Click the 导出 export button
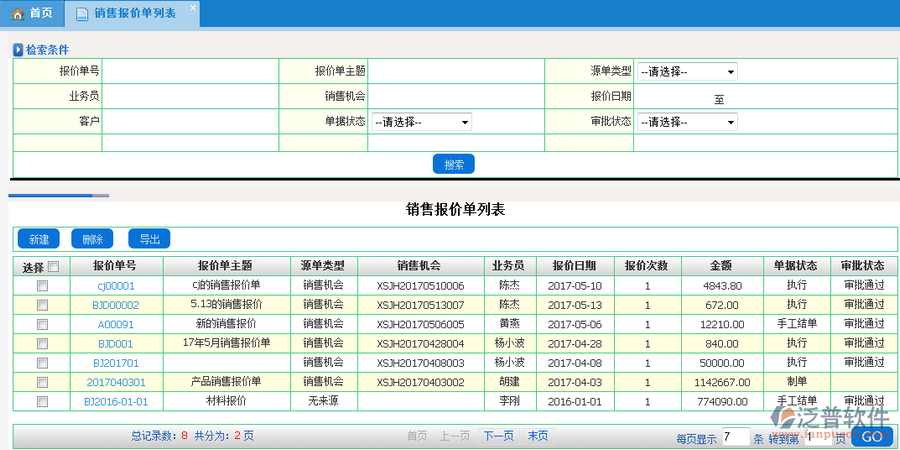Viewport: 900px width, 450px height. click(x=149, y=239)
